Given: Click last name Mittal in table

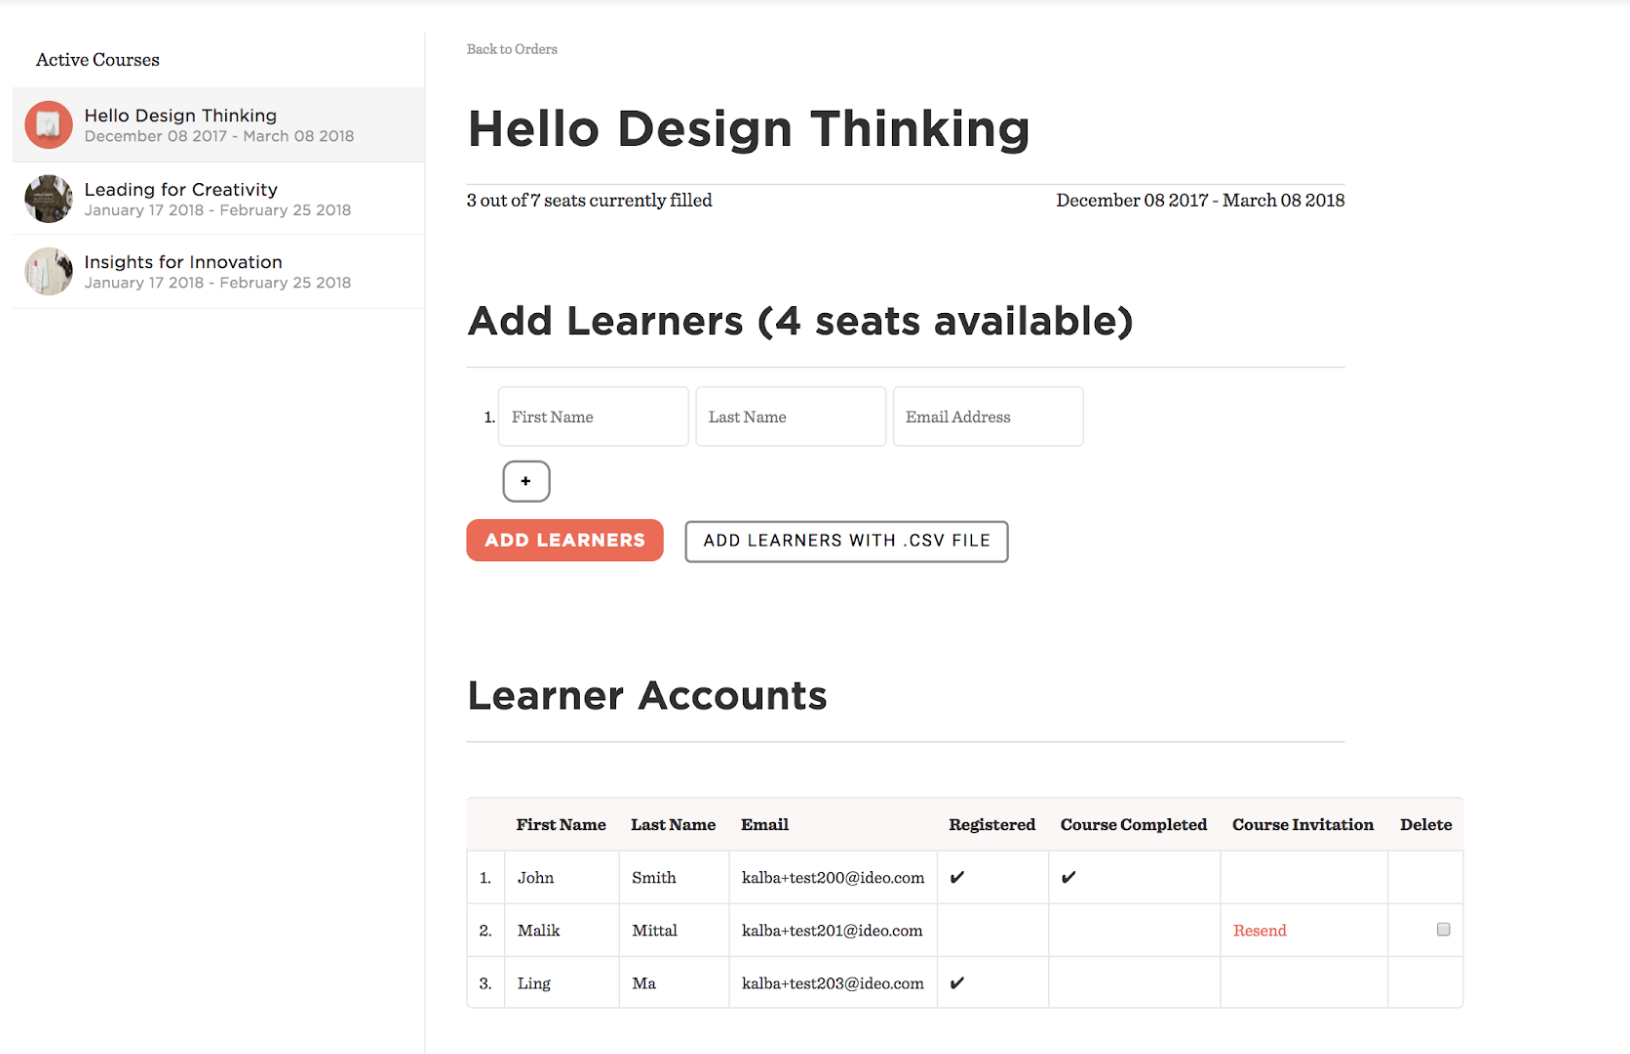Looking at the screenshot, I should point(655,931).
